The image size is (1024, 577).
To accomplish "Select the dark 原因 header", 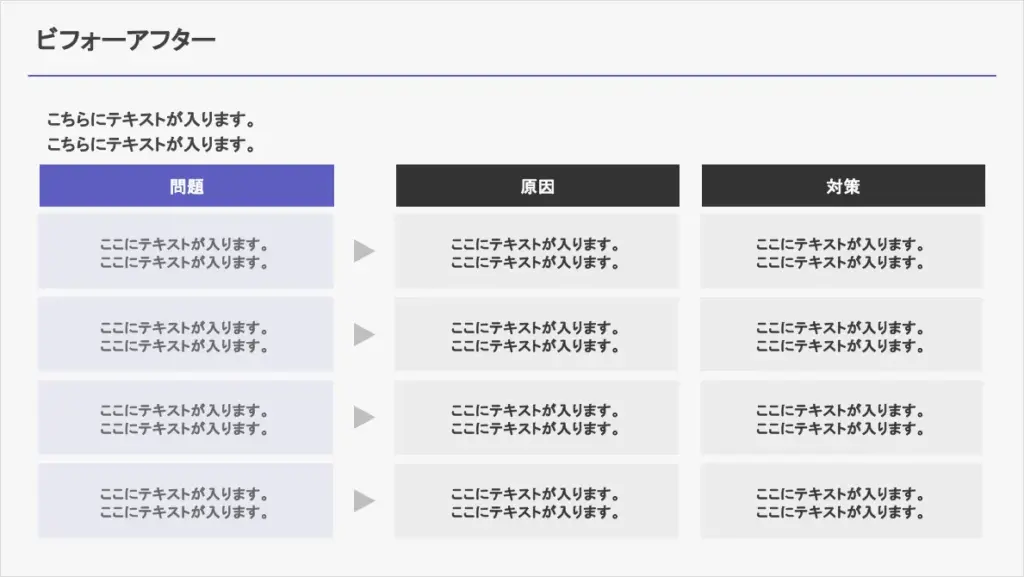I will (537, 186).
